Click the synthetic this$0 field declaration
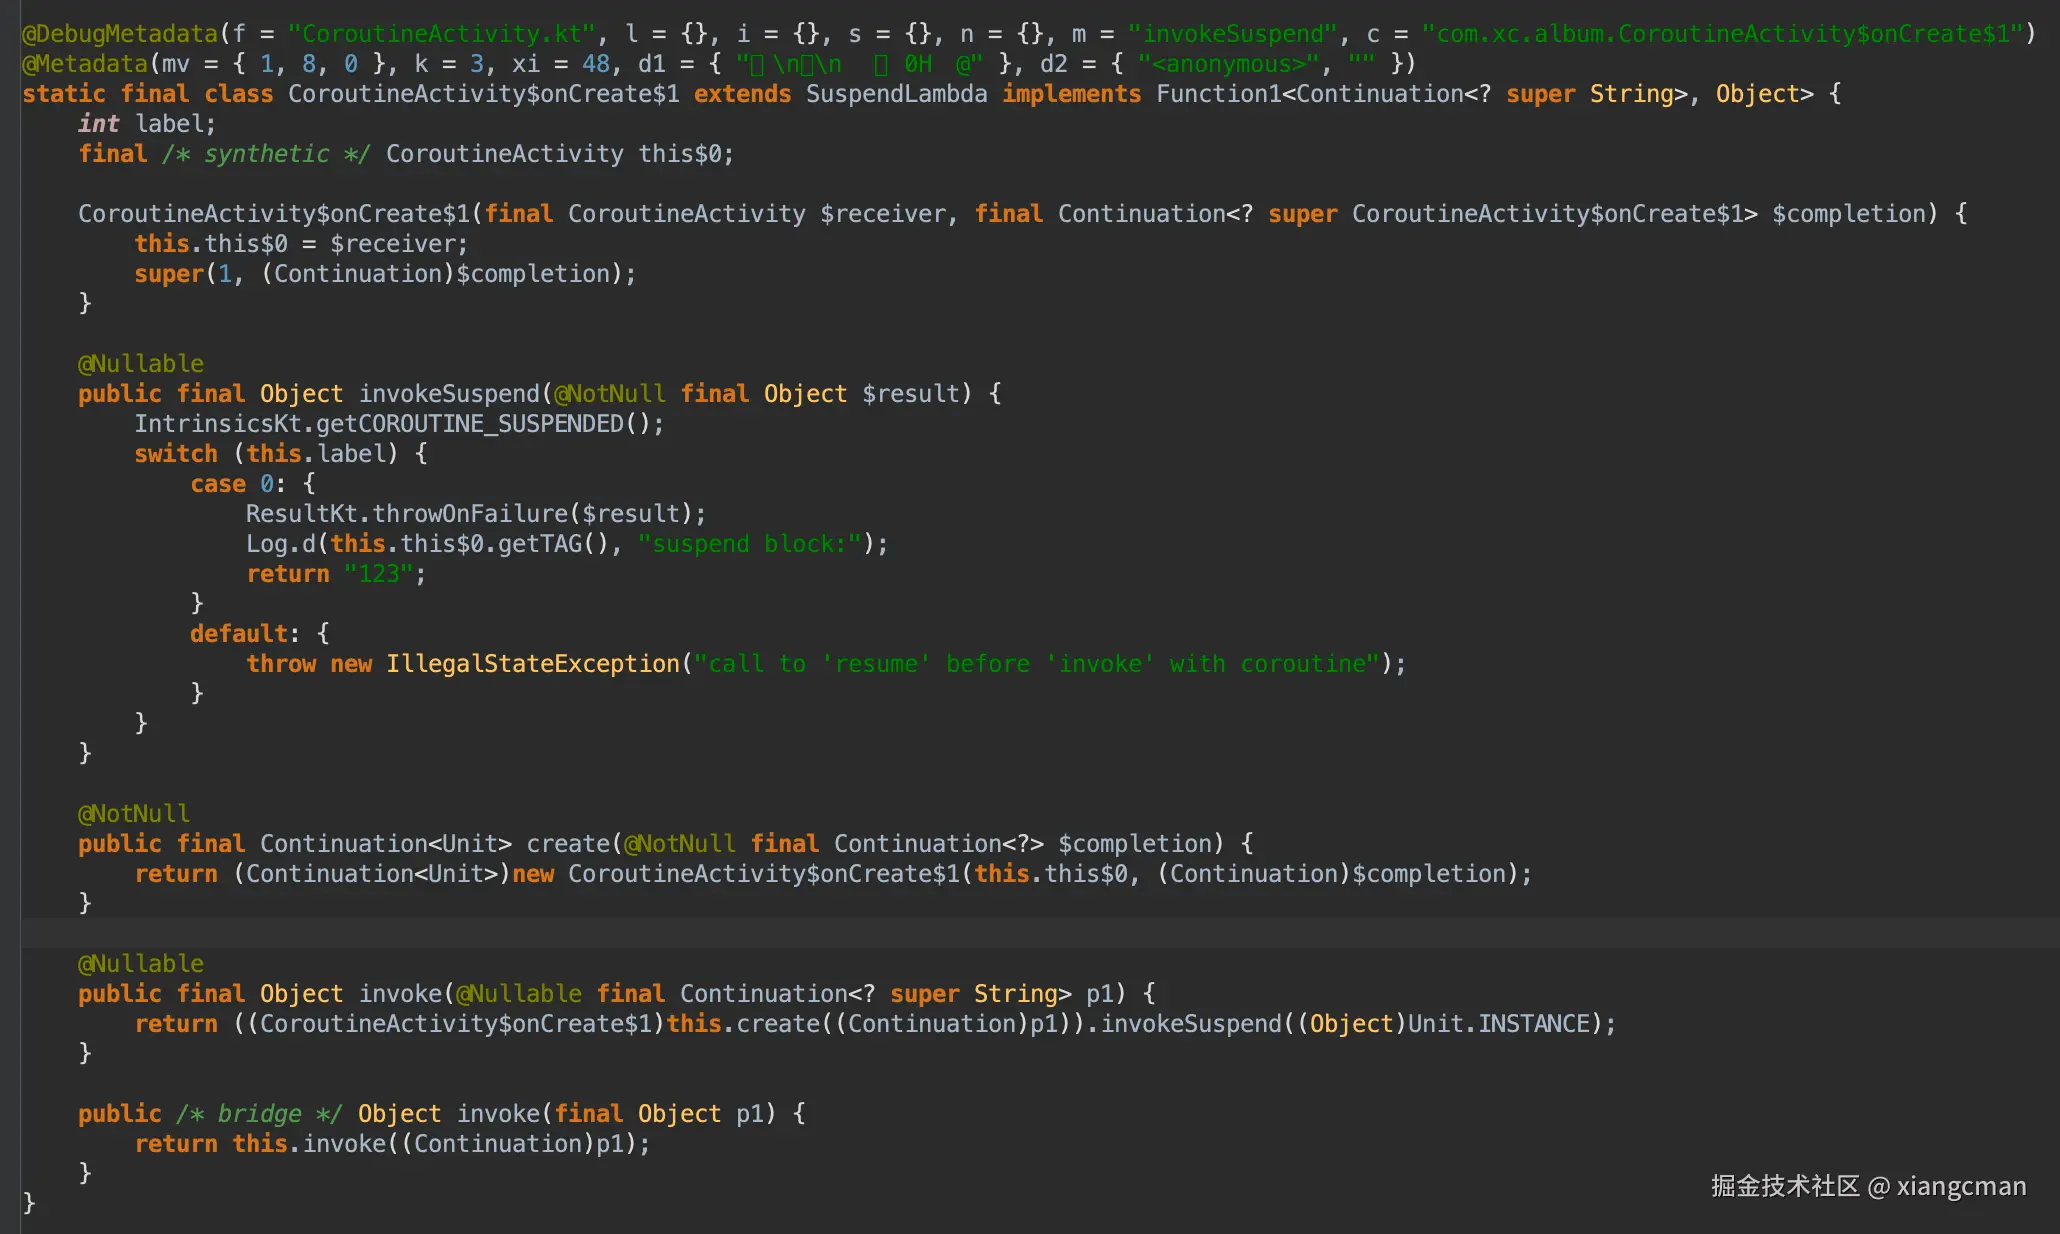Screen dimensions: 2060x1234 pyautogui.click(x=685, y=154)
